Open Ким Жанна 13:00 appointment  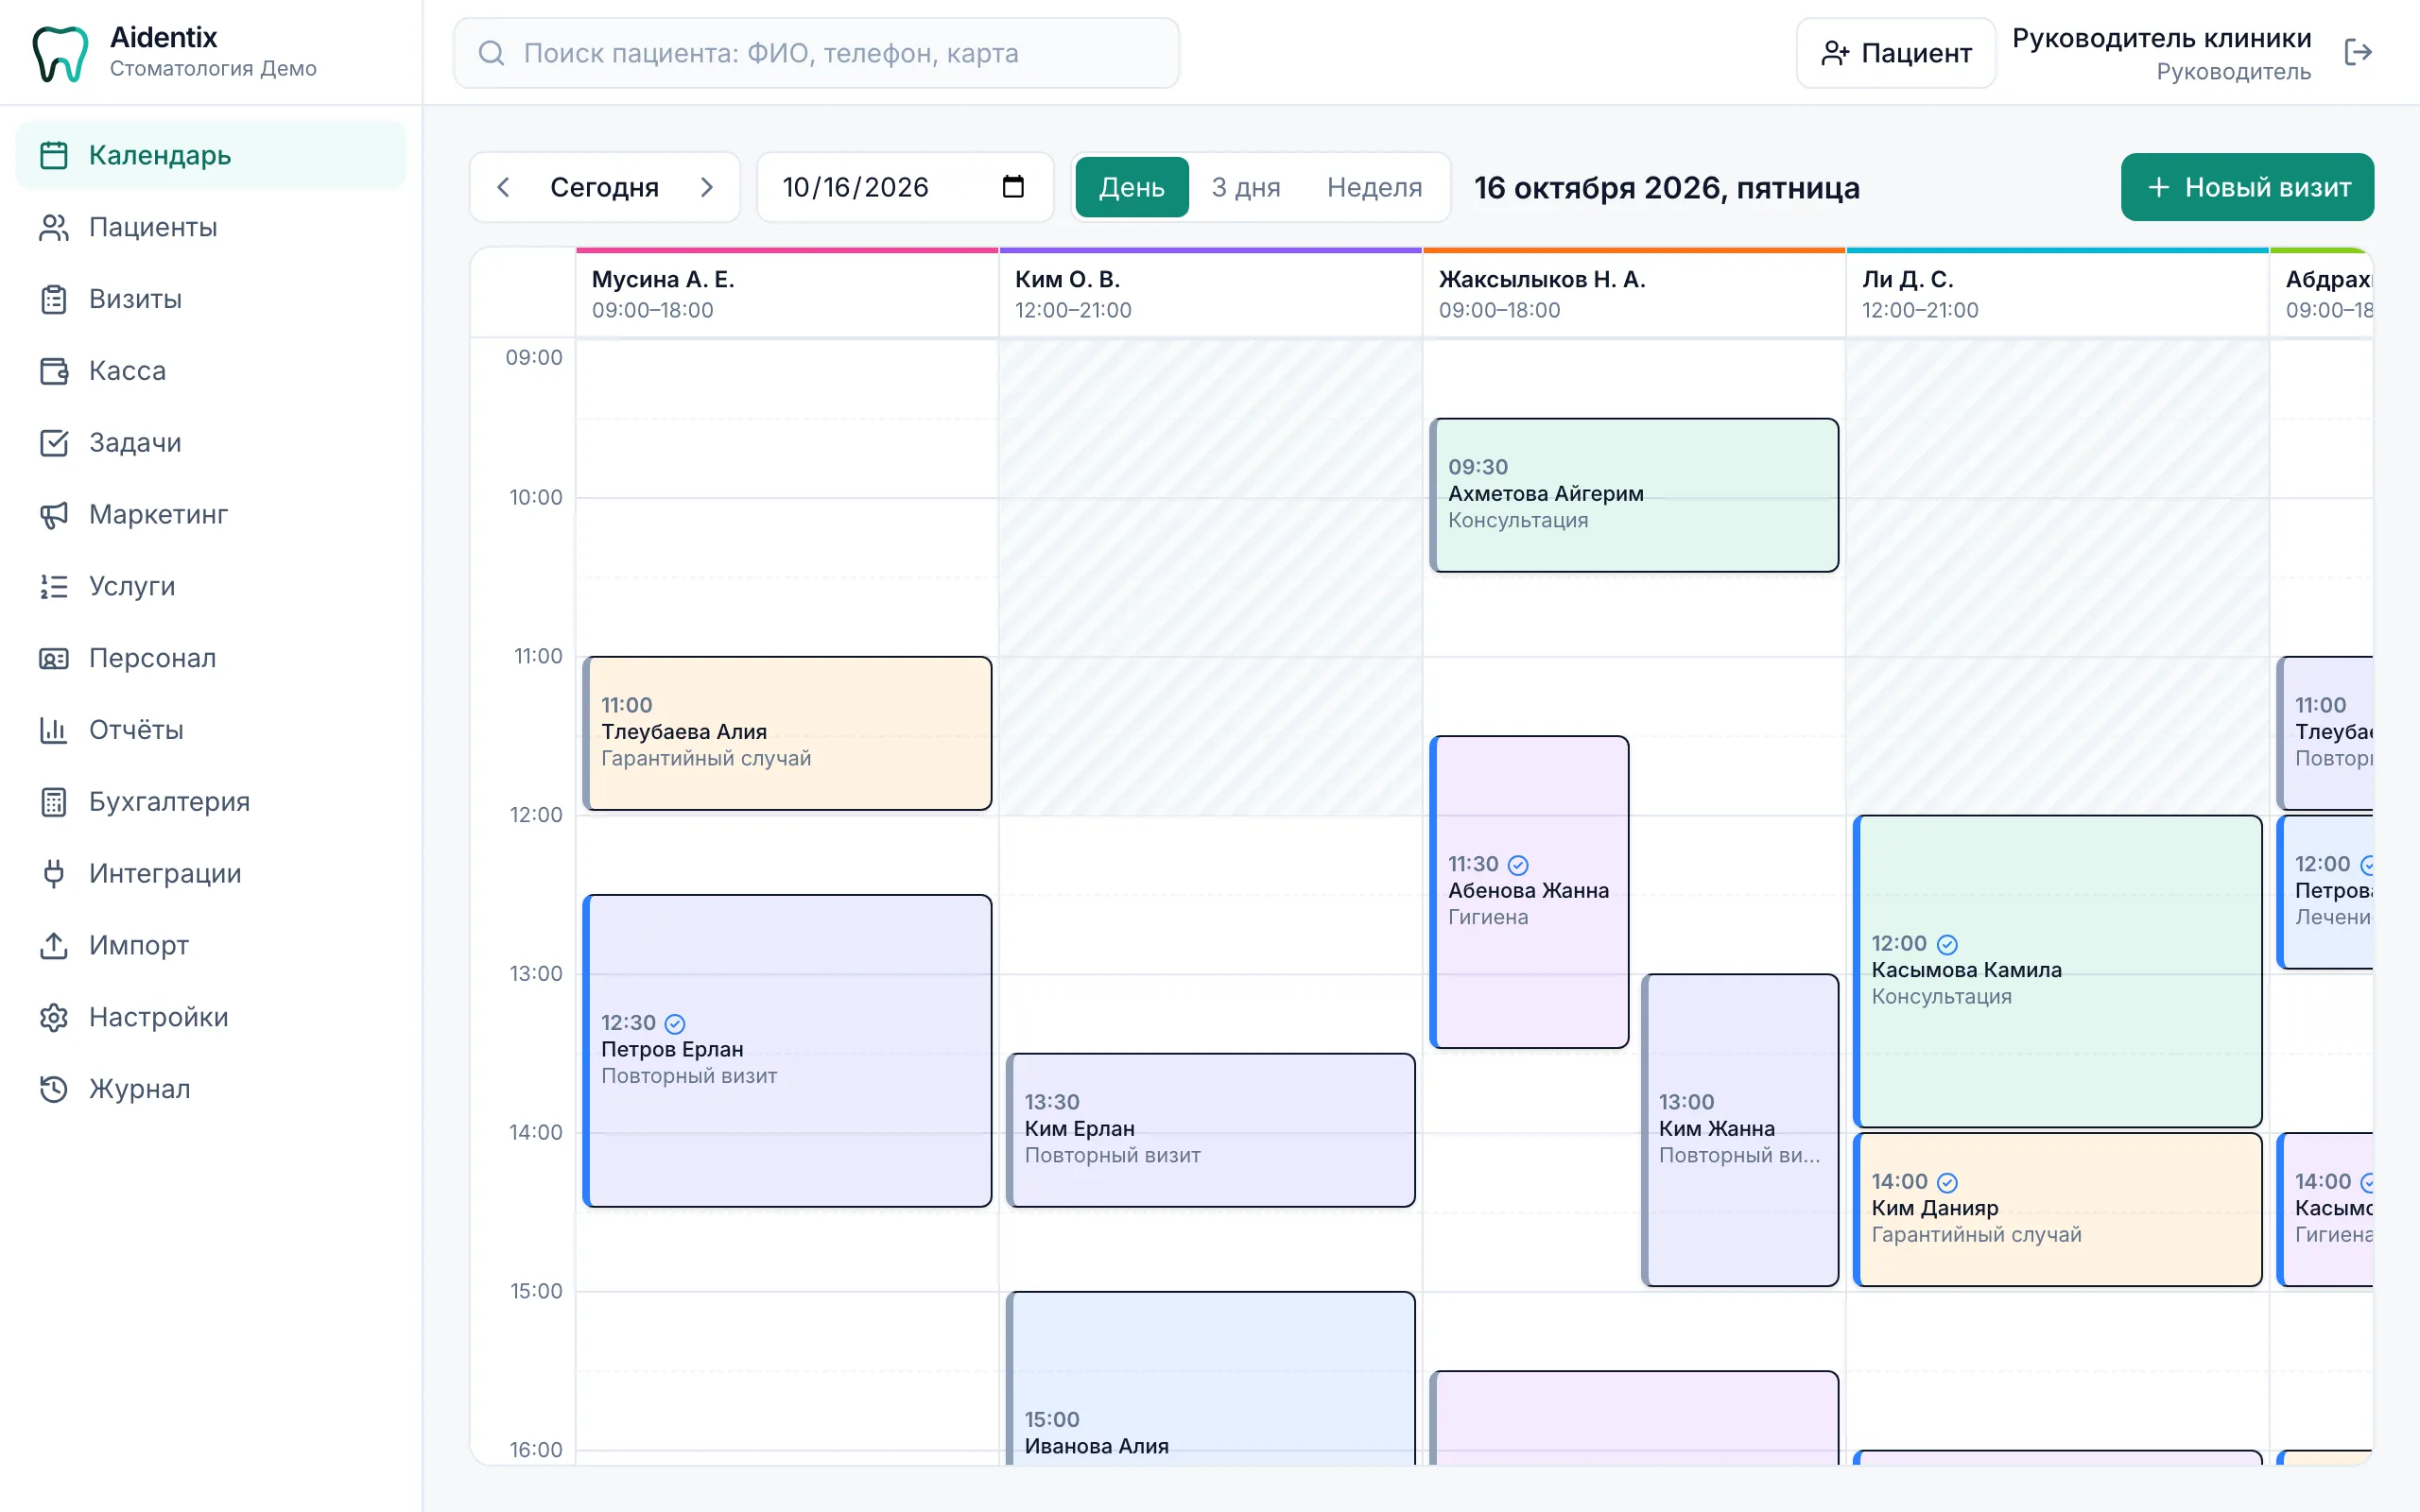pos(1740,1130)
